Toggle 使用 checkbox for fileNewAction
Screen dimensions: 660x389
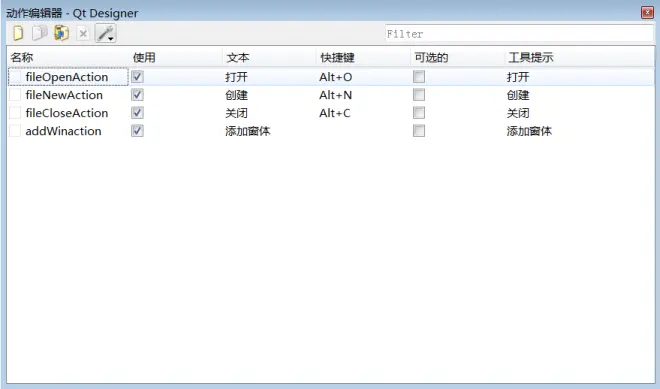(137, 95)
